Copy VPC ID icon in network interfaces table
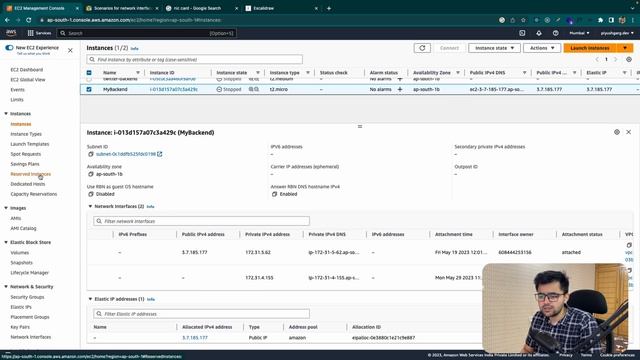Screen dimensions: 640x360 click(x=629, y=245)
